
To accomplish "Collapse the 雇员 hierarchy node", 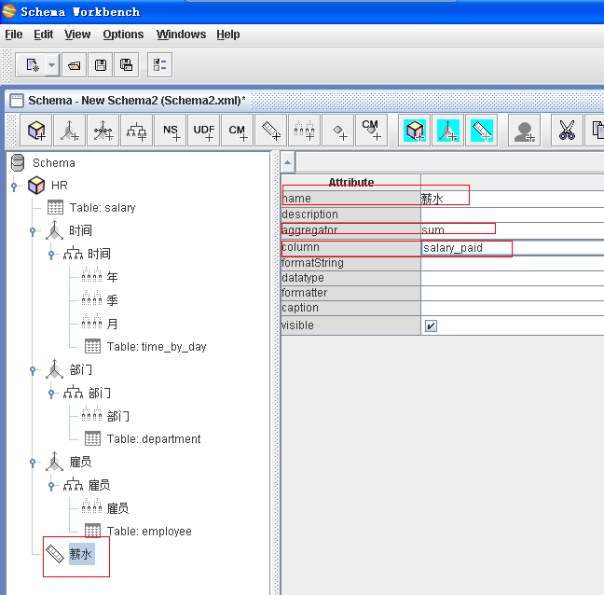I will [51, 486].
